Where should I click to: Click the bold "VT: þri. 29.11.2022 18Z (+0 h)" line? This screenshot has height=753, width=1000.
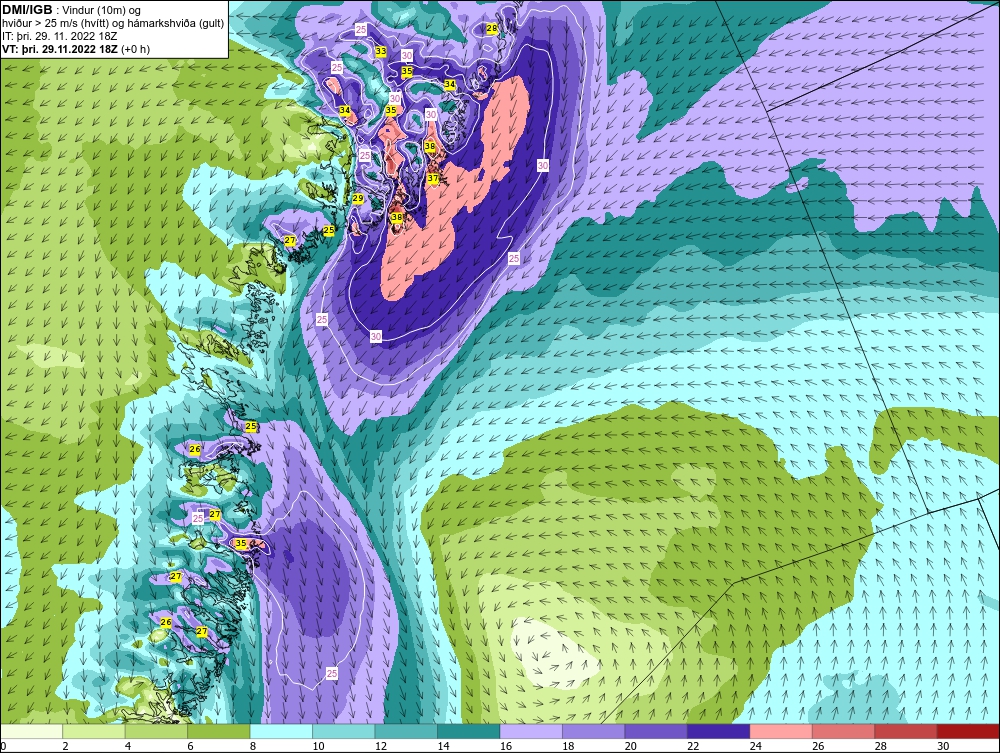(77, 49)
